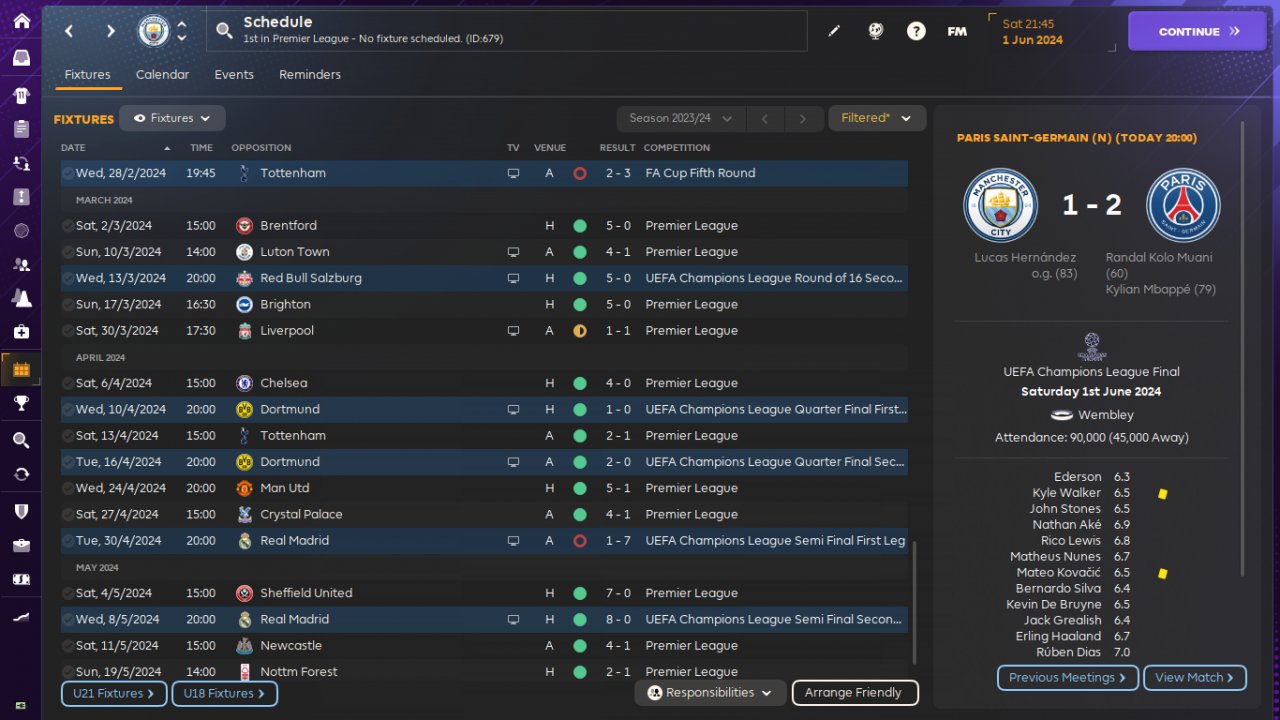Switch to the Calendar tab
This screenshot has height=720, width=1280.
tap(162, 75)
